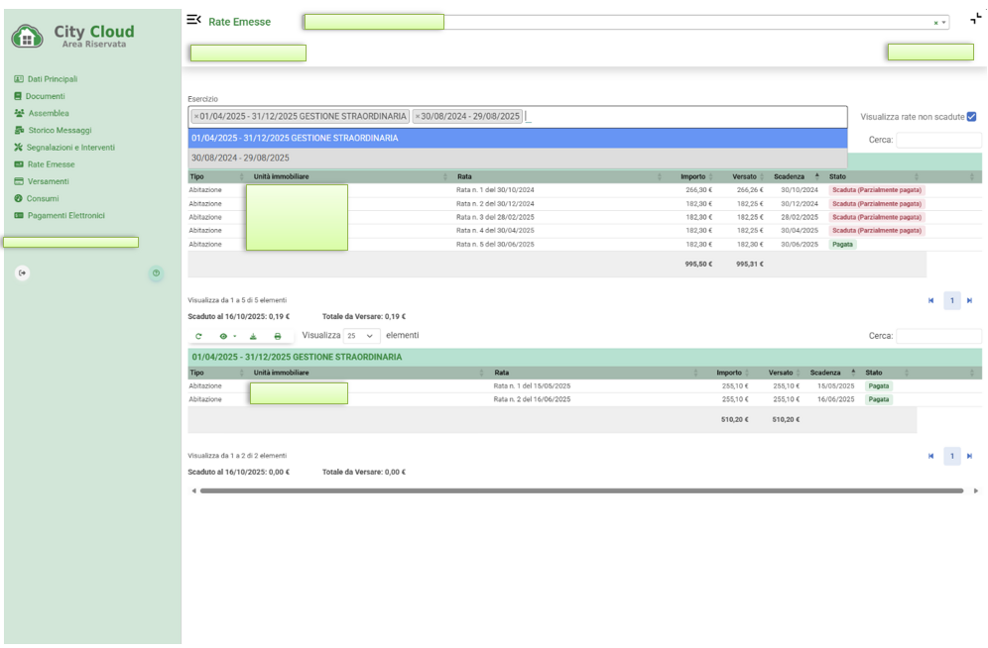
Task: Open Pagamenti Elettronici menu item
Action: [66, 215]
